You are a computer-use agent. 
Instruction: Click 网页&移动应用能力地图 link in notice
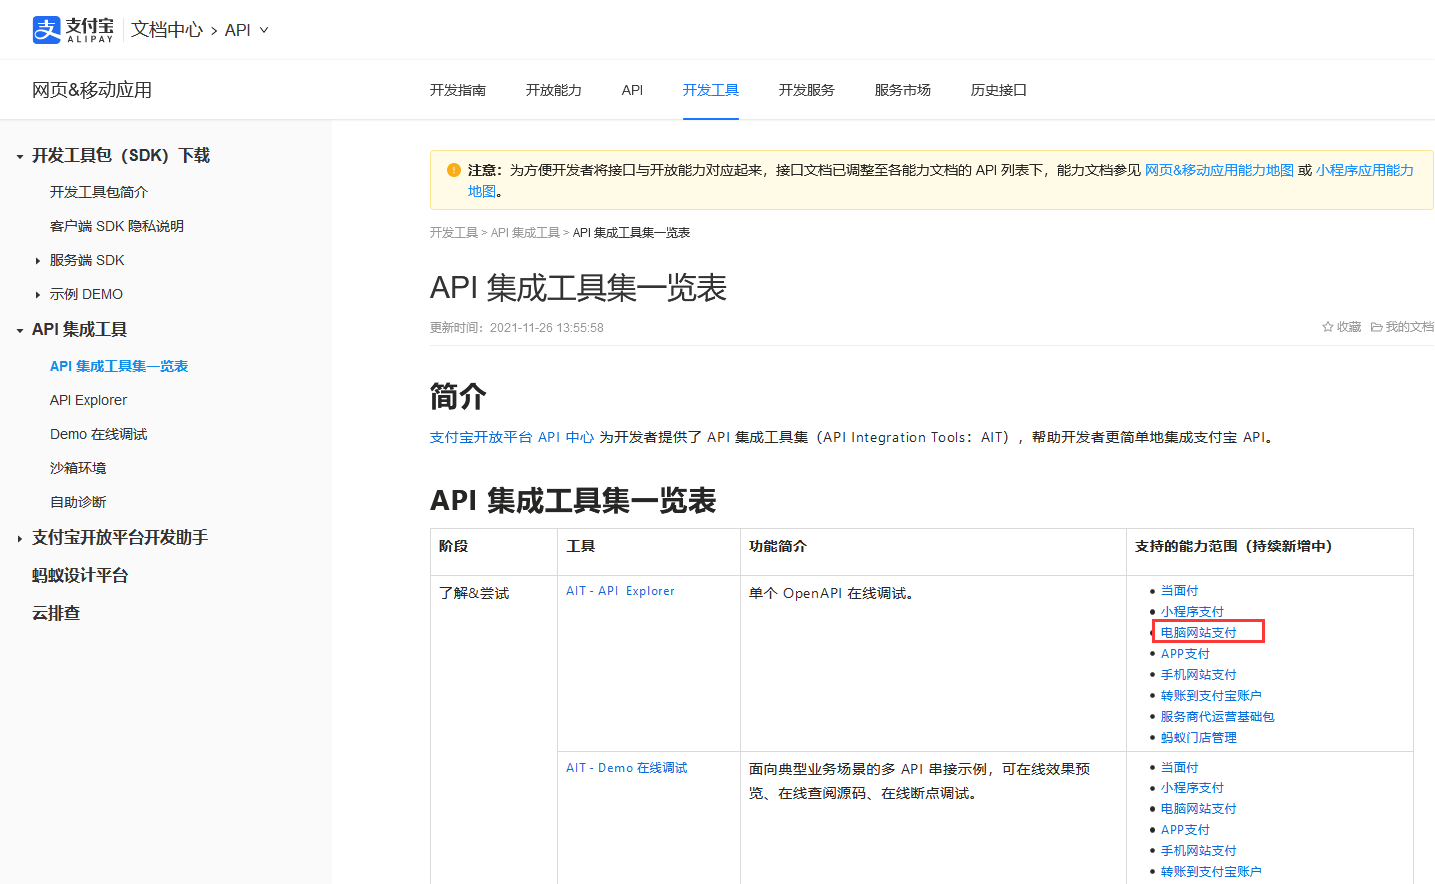point(1219,170)
